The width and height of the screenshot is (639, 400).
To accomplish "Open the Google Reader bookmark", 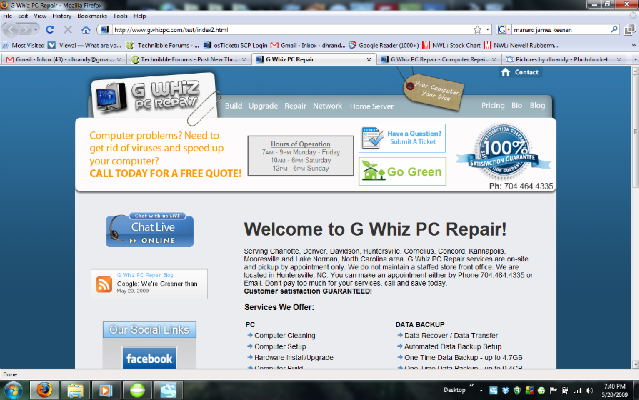I will pos(384,45).
